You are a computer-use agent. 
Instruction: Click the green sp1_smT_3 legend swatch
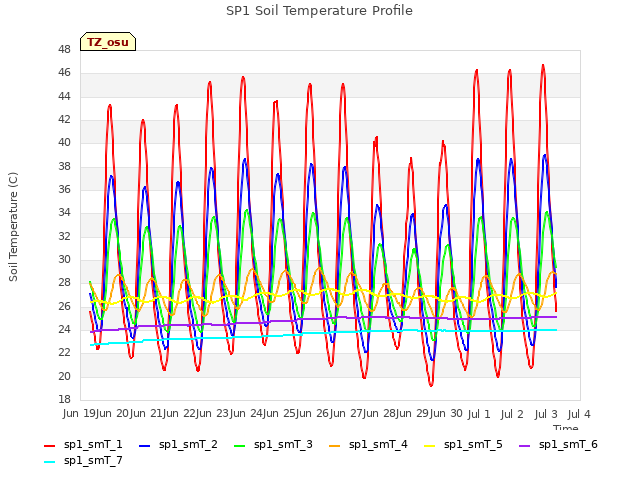coord(240,446)
